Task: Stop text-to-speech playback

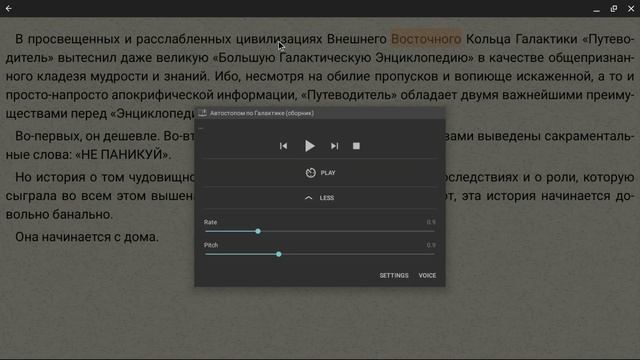Action: (356, 146)
